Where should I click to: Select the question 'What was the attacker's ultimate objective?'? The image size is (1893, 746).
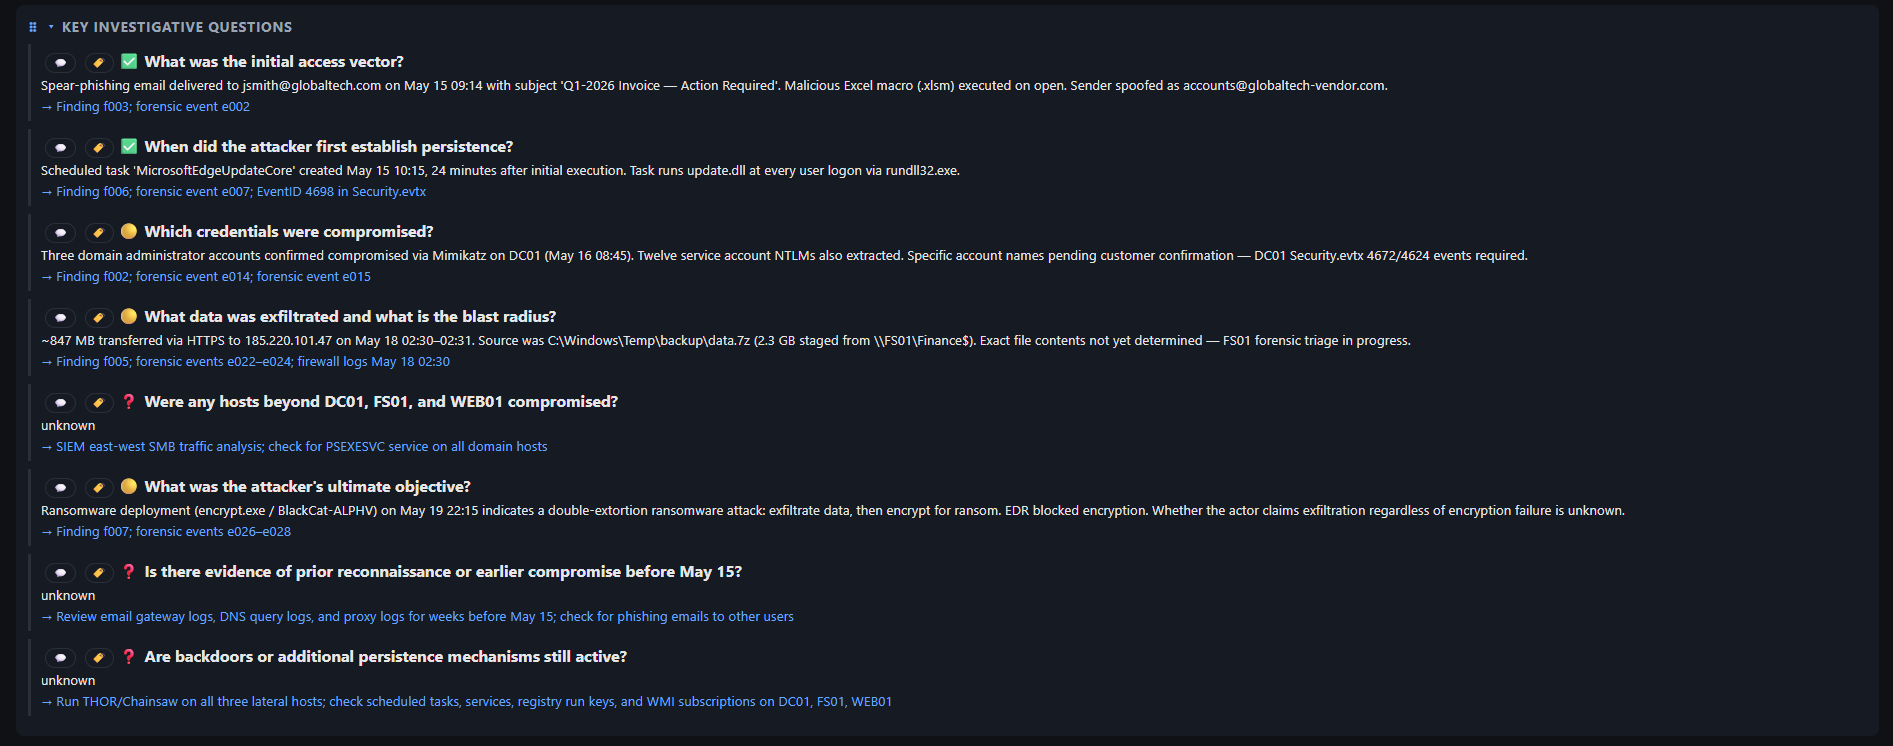coord(307,487)
